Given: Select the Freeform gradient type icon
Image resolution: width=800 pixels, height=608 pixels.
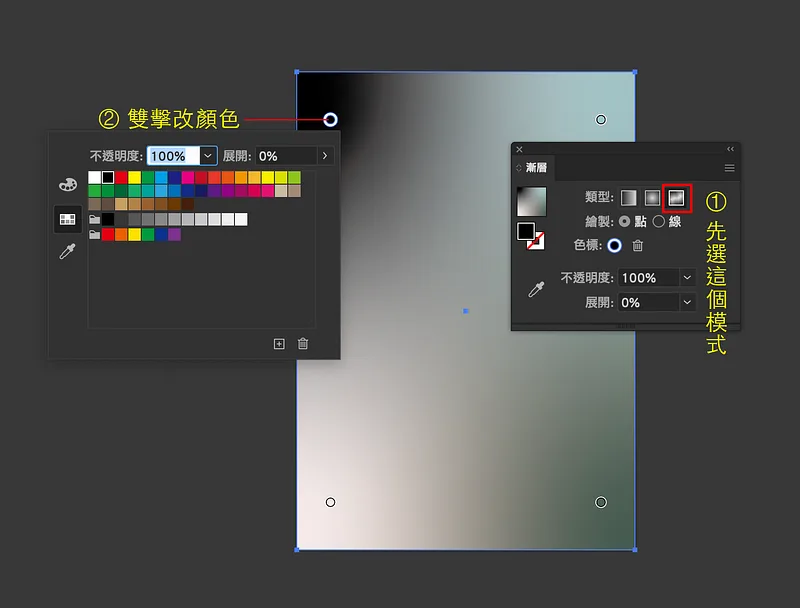Looking at the screenshot, I should [677, 198].
